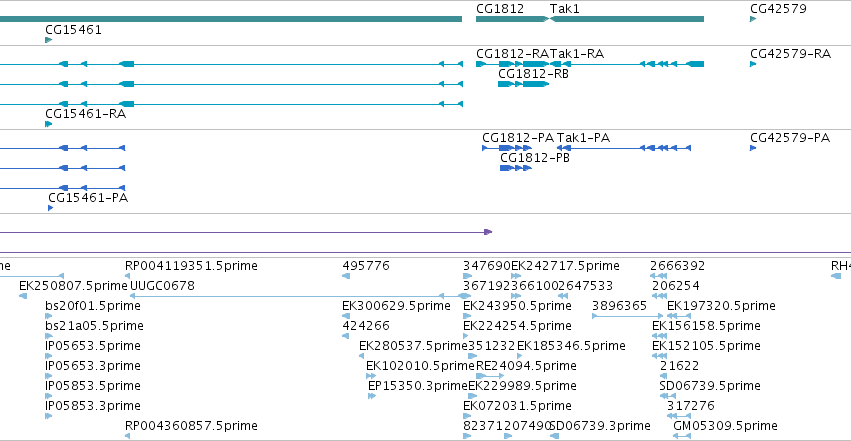Click the purple arrowhead ending the long feature
Screen dimensions: 851x441
tap(488, 232)
